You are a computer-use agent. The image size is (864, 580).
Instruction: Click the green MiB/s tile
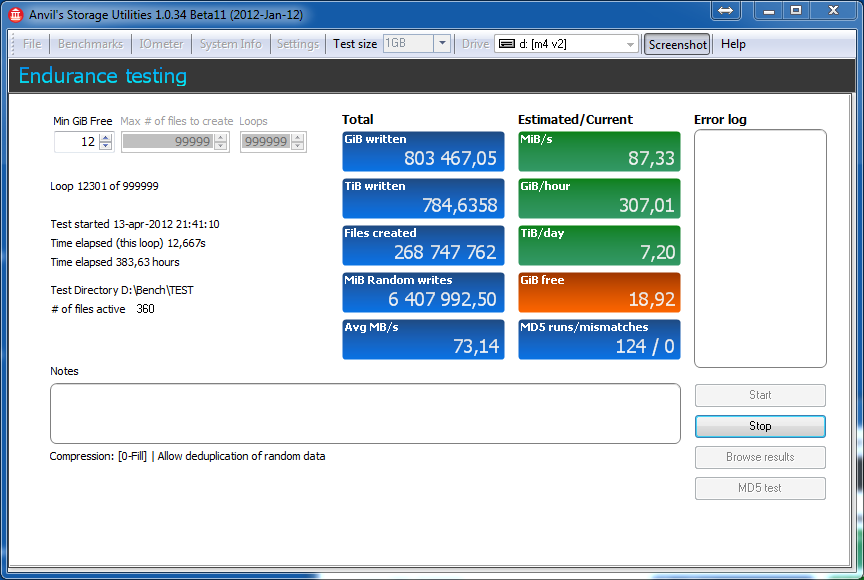pos(599,151)
